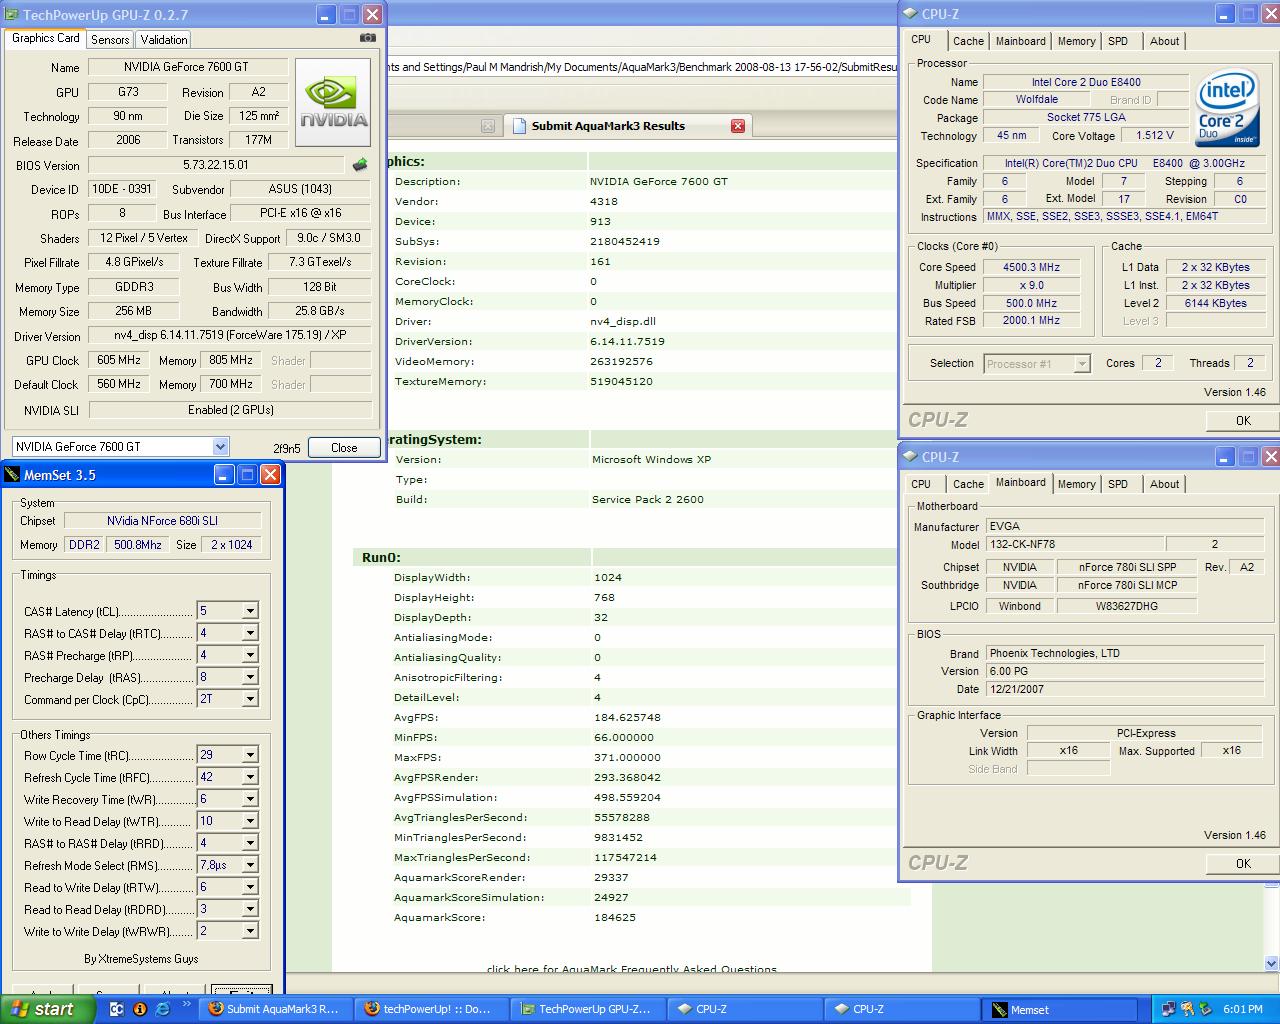
Task: Close the Submit AquaMark3 Results browser tab
Action: click(738, 125)
